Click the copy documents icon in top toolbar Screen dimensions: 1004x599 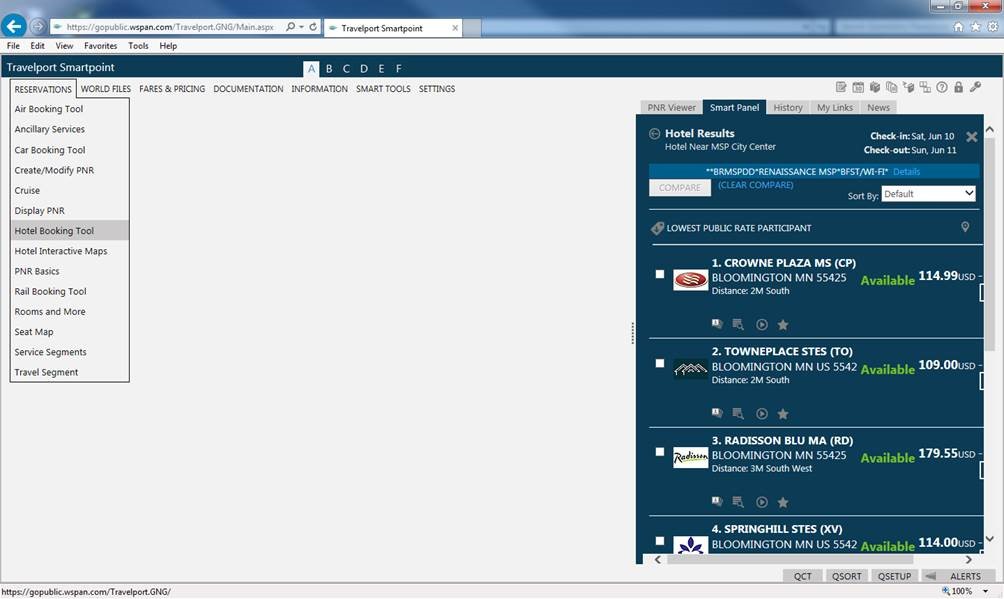pos(891,87)
